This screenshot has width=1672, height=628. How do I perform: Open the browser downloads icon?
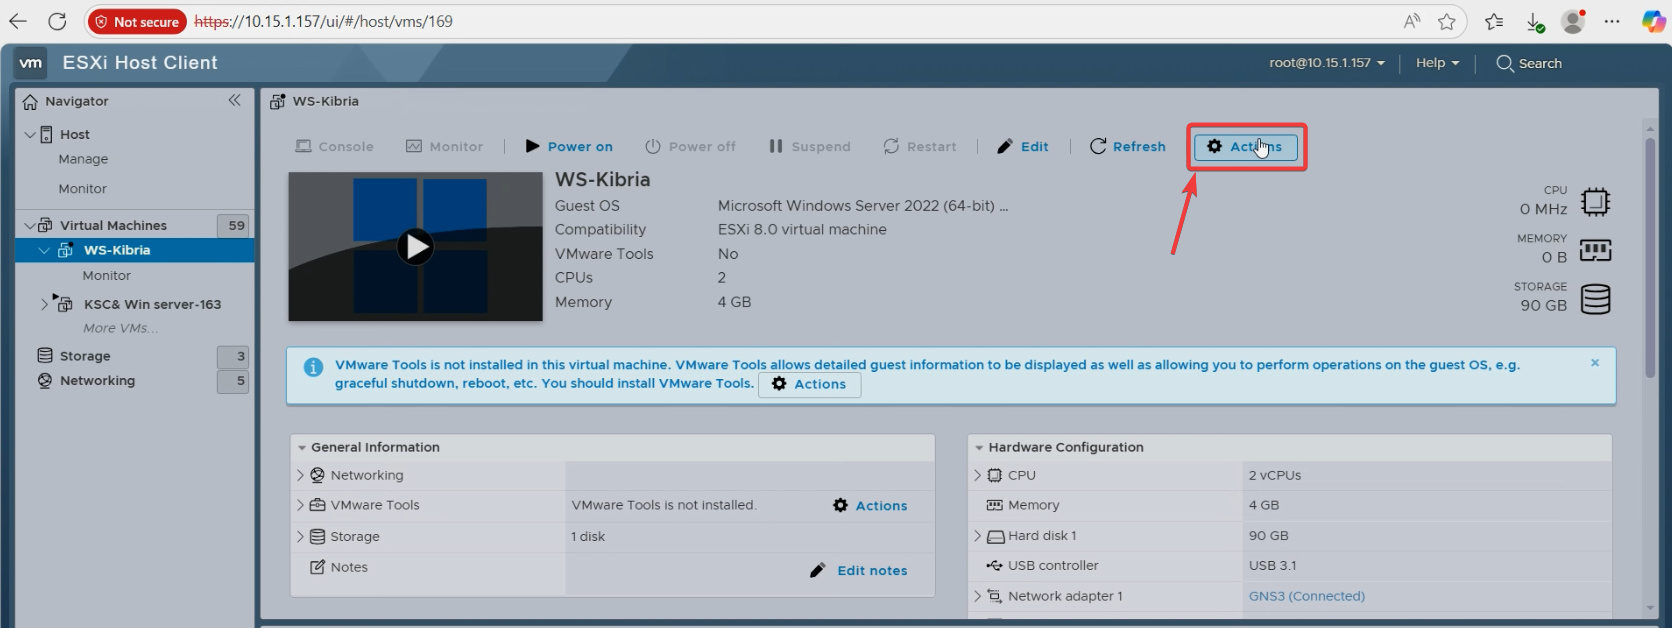click(1534, 21)
